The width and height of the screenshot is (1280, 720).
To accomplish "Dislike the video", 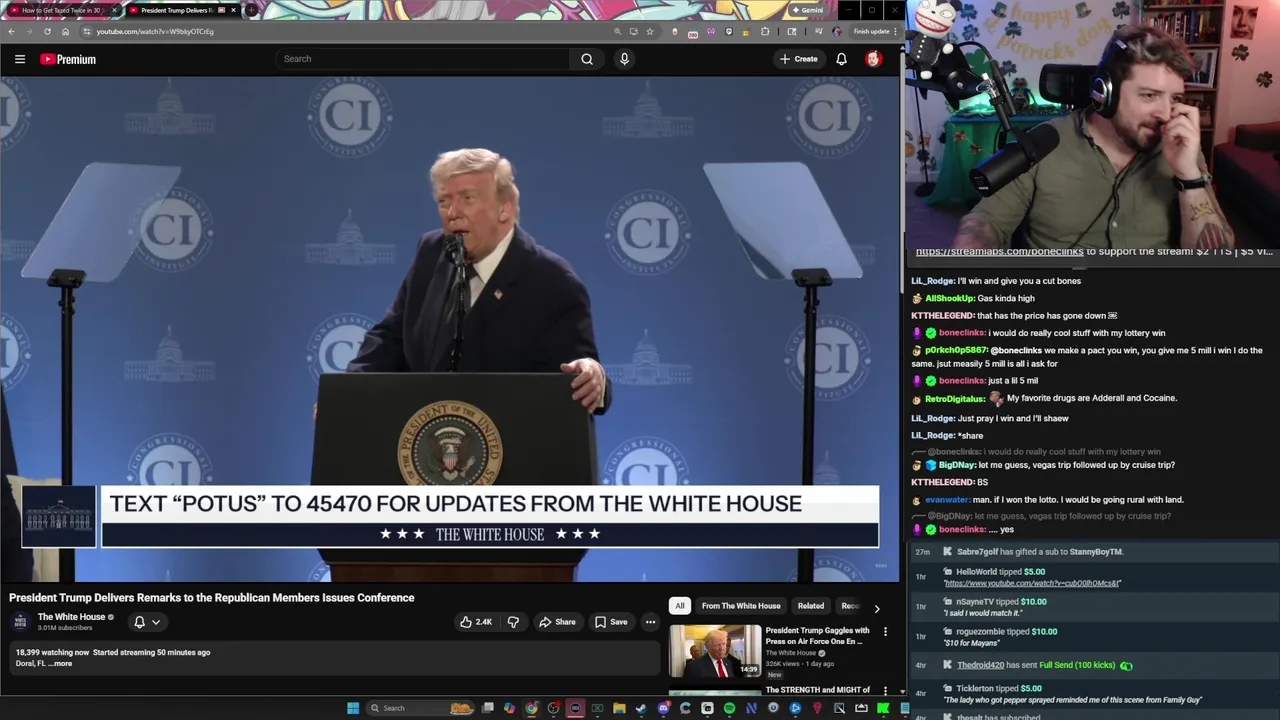I will 513,622.
